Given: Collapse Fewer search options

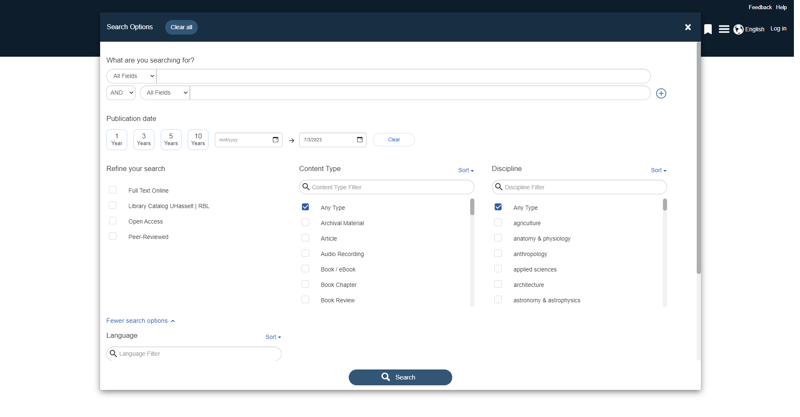Looking at the screenshot, I should (x=140, y=321).
